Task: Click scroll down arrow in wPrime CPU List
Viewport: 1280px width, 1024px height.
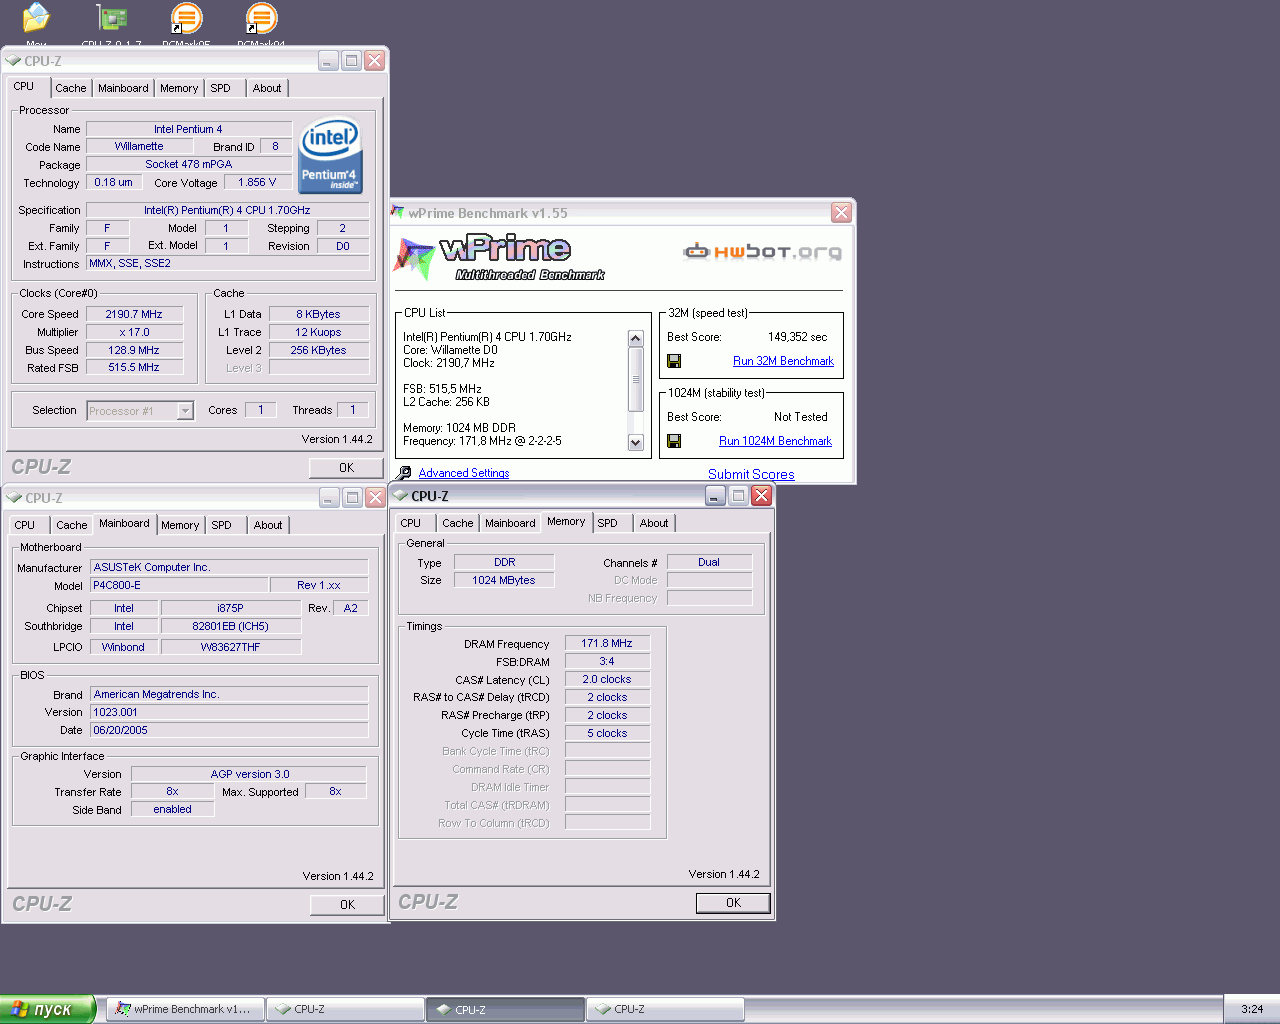Action: pyautogui.click(x=635, y=442)
